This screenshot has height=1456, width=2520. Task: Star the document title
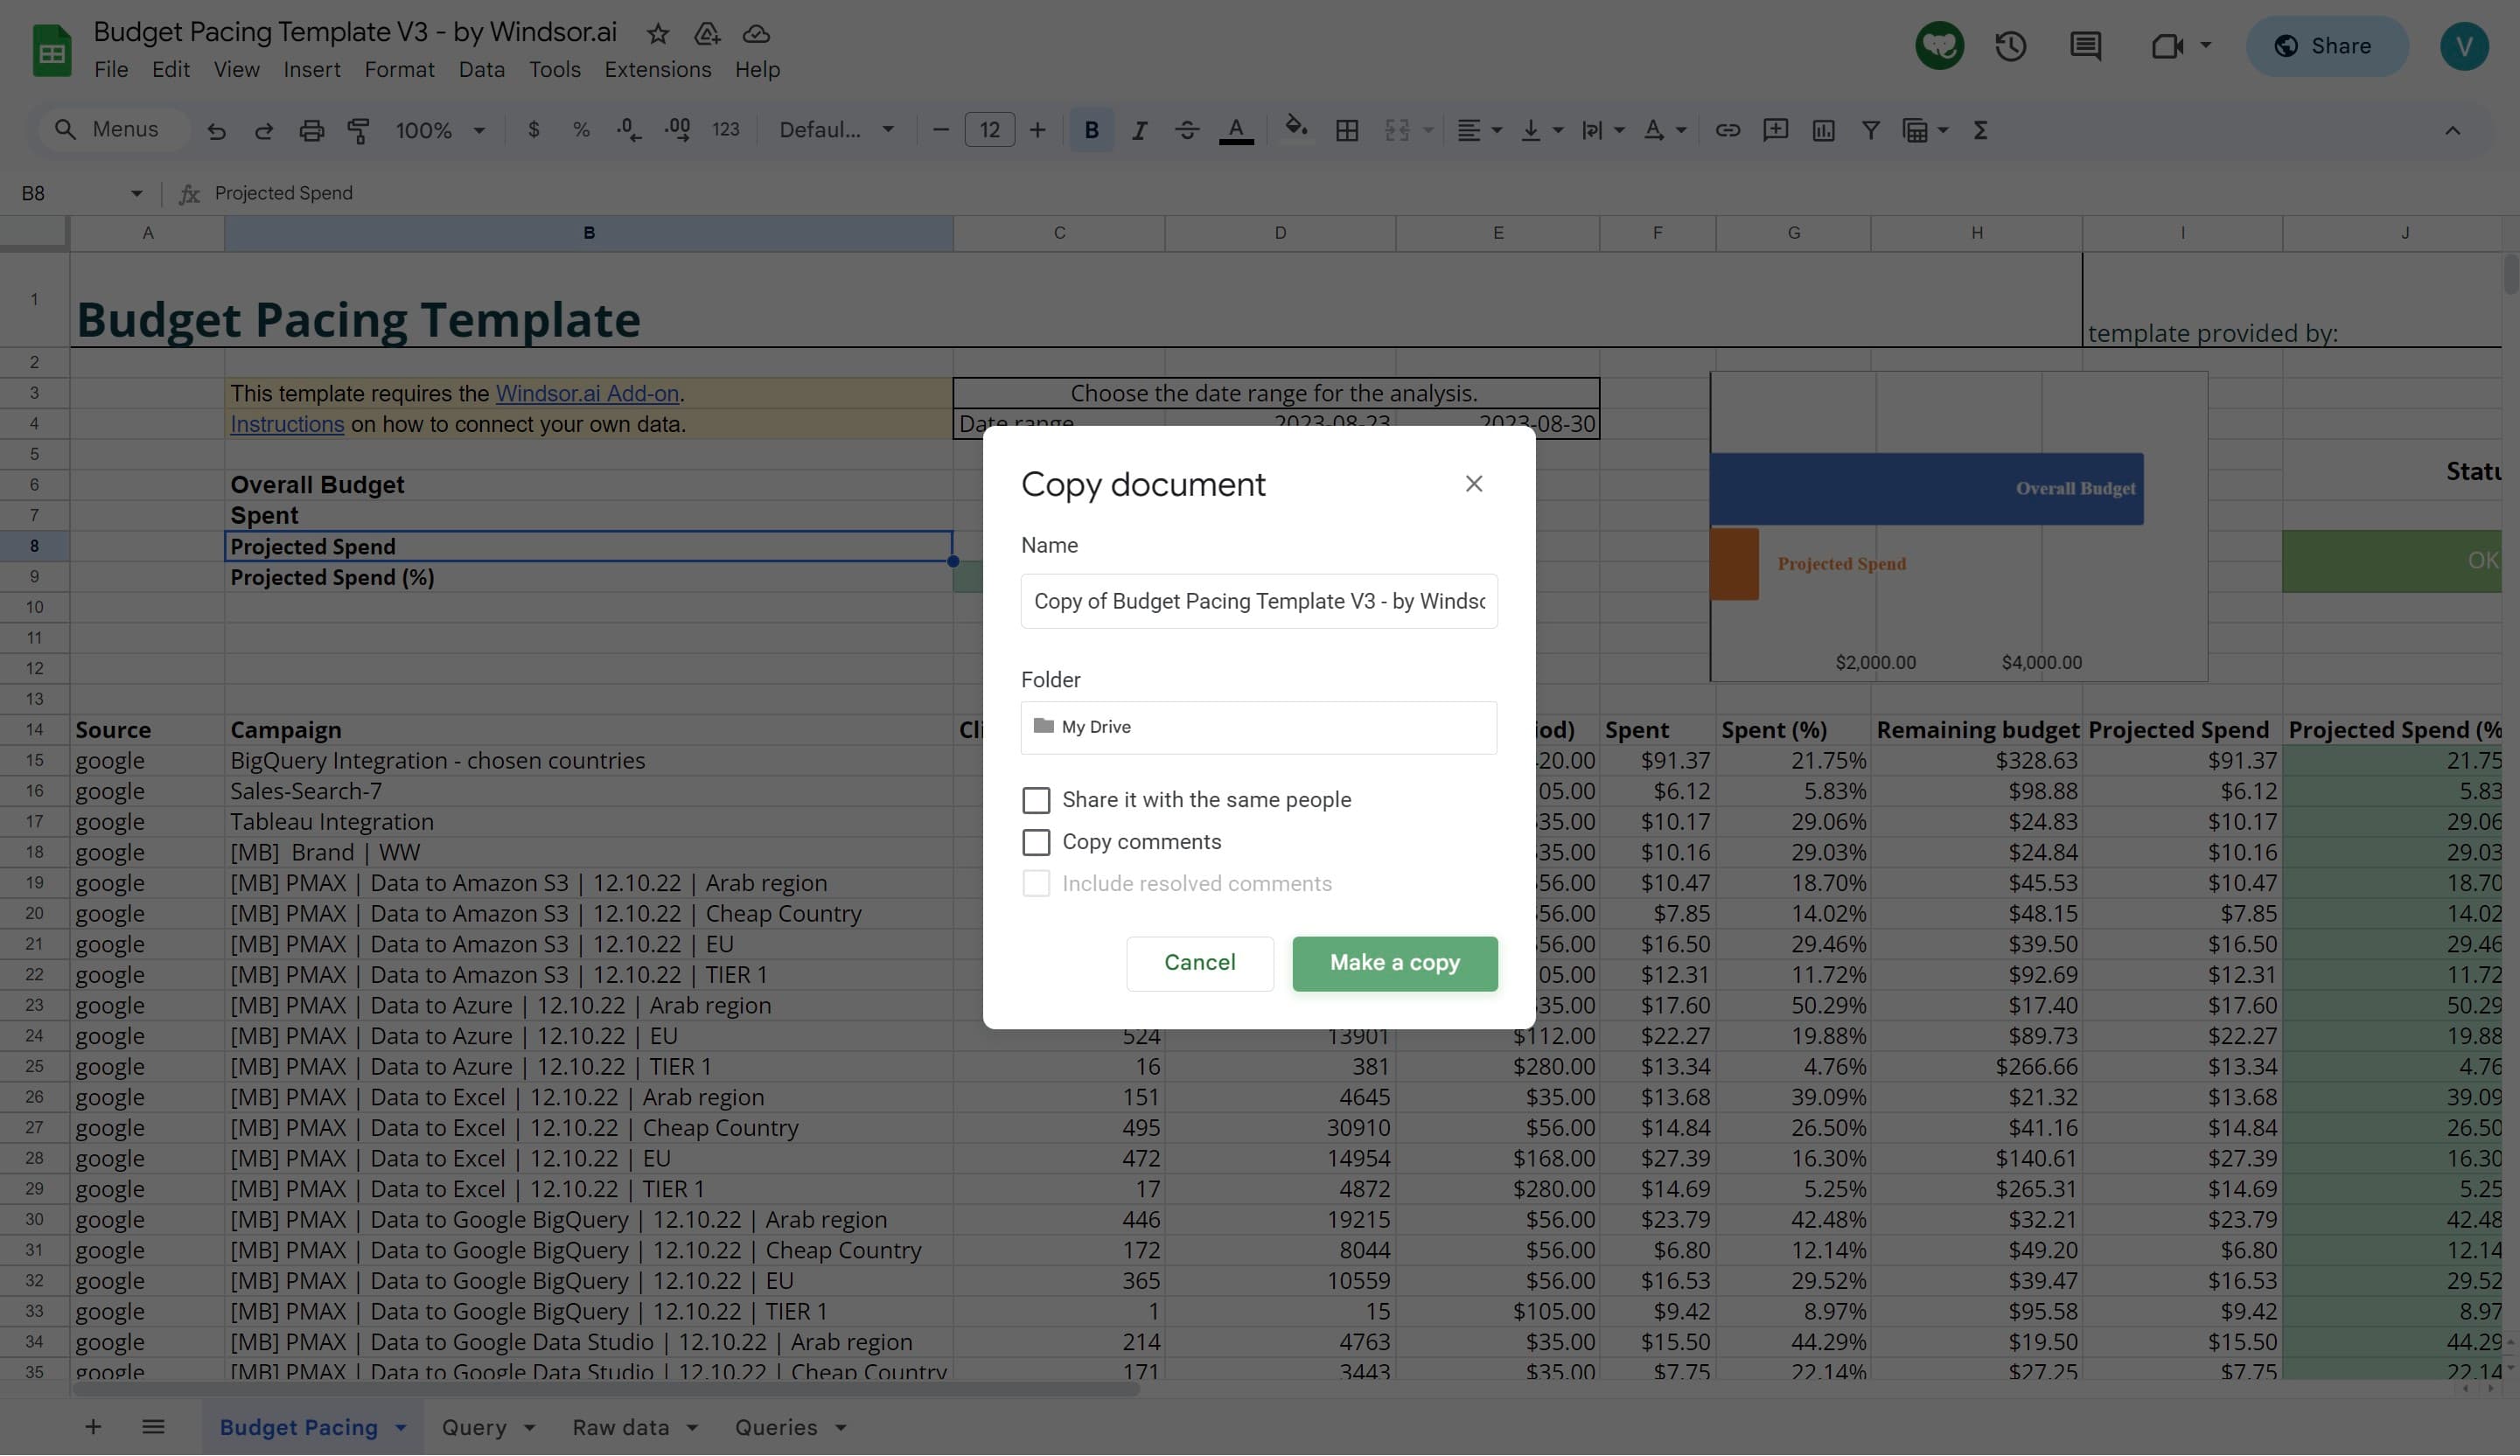658,34
